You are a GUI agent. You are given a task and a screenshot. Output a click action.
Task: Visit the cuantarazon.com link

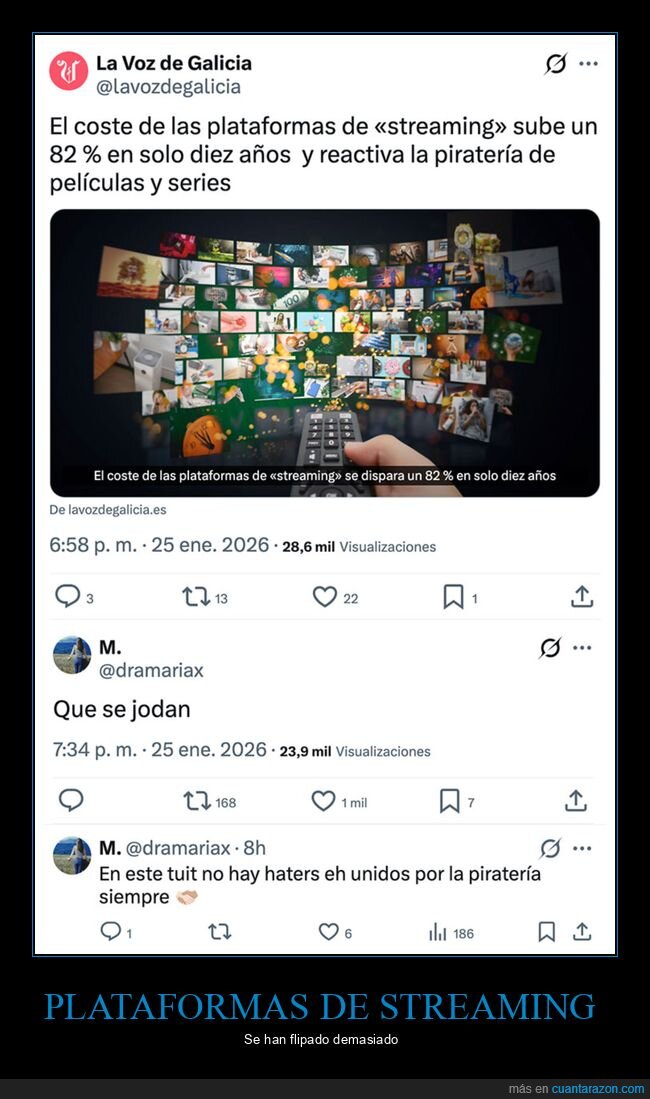point(597,1088)
